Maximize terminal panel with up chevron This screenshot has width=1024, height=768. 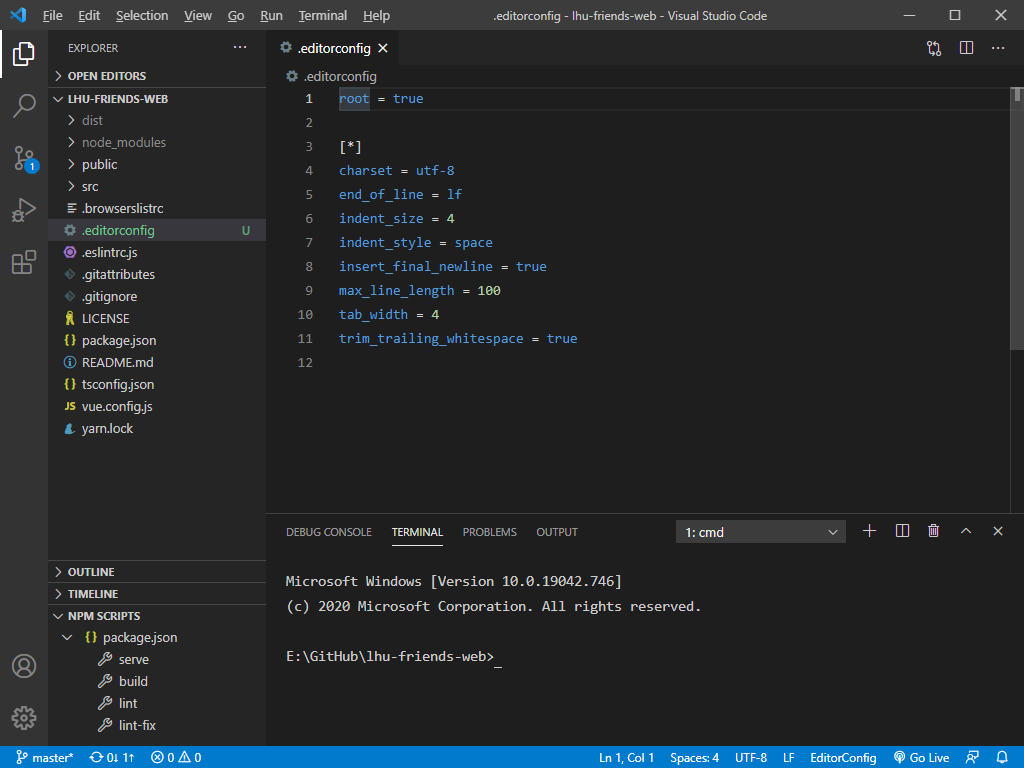[x=966, y=531]
